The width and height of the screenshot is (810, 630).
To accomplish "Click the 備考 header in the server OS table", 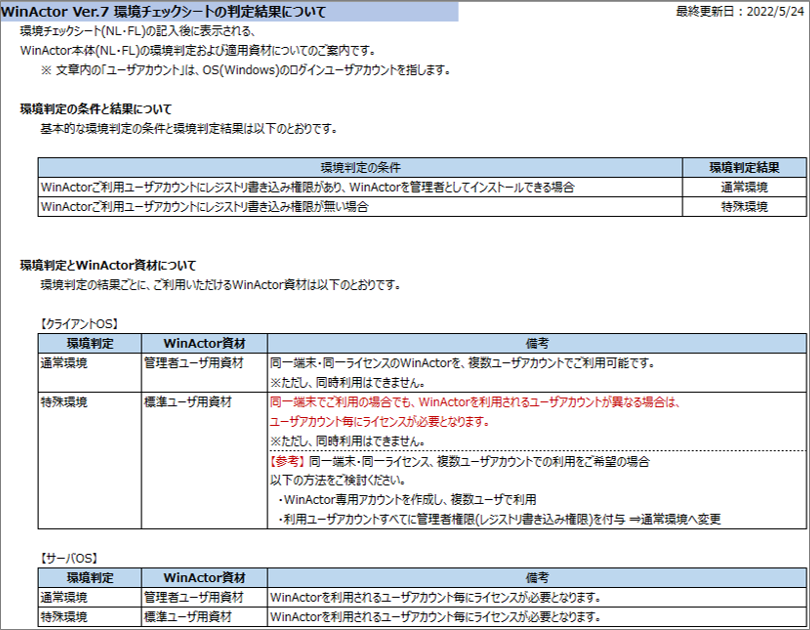I will [x=537, y=578].
